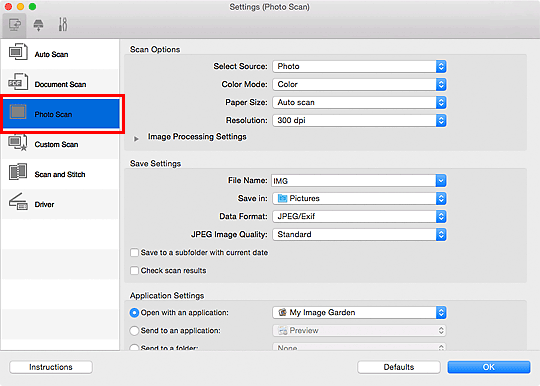Enable Check scan results checkbox
The height and width of the screenshot is (386, 540).
[134, 270]
